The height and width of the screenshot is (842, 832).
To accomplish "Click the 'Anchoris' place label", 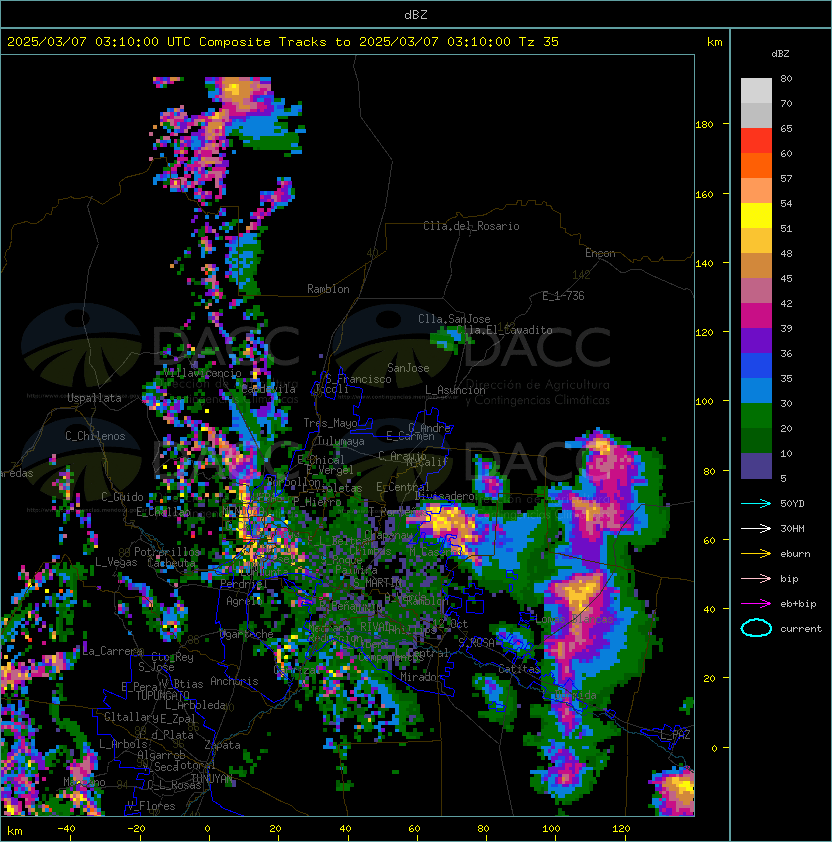I will point(234,681).
